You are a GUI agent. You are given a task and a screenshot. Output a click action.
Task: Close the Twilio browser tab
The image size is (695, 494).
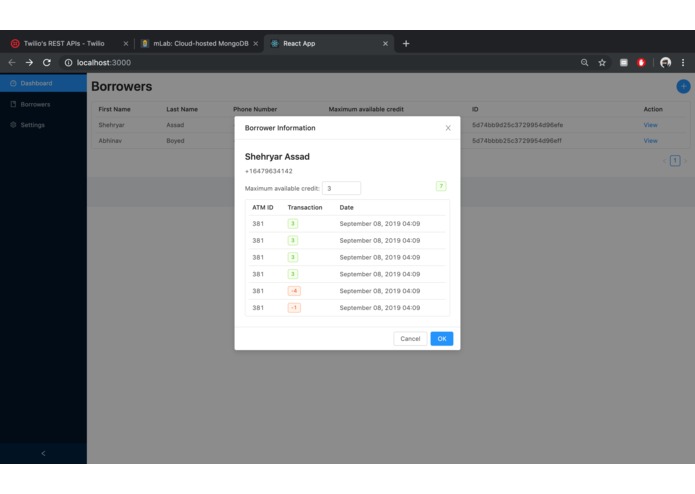click(x=125, y=43)
